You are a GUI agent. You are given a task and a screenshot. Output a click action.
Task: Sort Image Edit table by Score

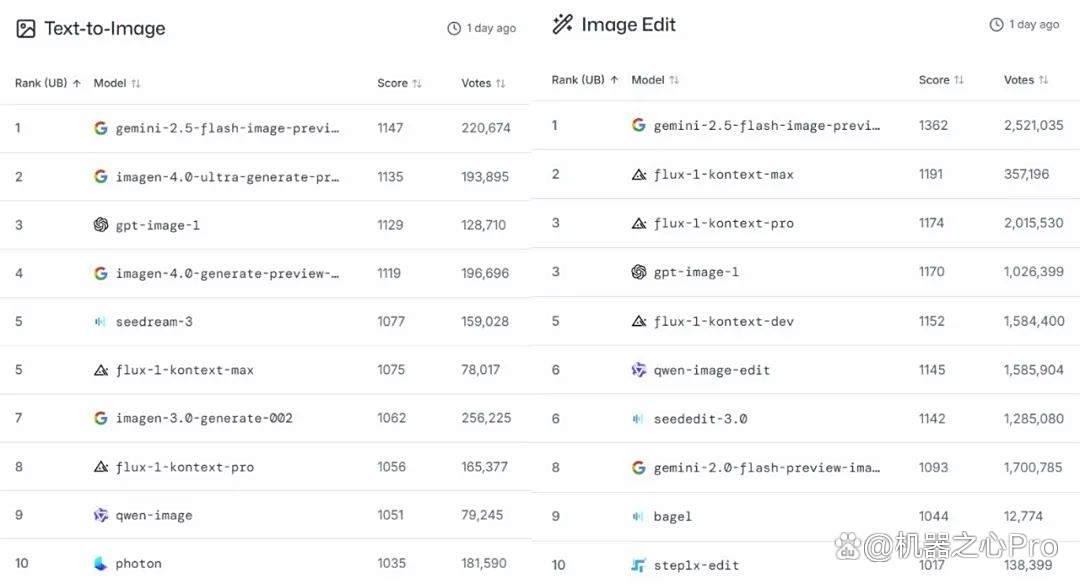[941, 80]
